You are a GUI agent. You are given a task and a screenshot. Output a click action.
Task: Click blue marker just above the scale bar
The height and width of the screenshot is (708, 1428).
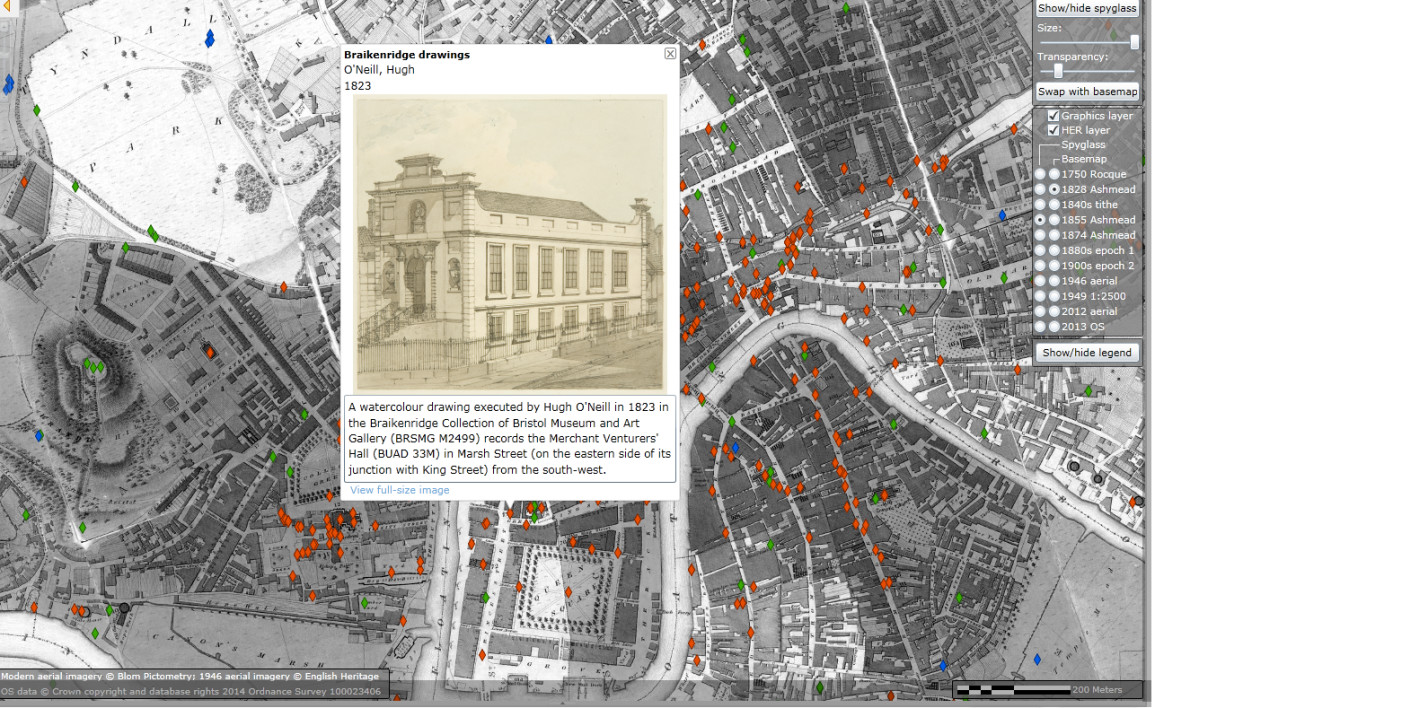click(x=1037, y=659)
